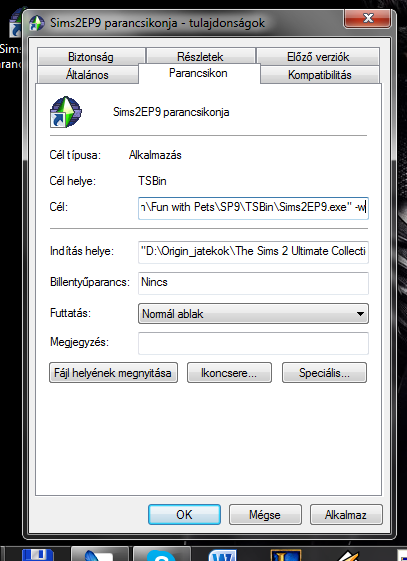Click the Fájl helyének megnyitása button

pyautogui.click(x=113, y=373)
